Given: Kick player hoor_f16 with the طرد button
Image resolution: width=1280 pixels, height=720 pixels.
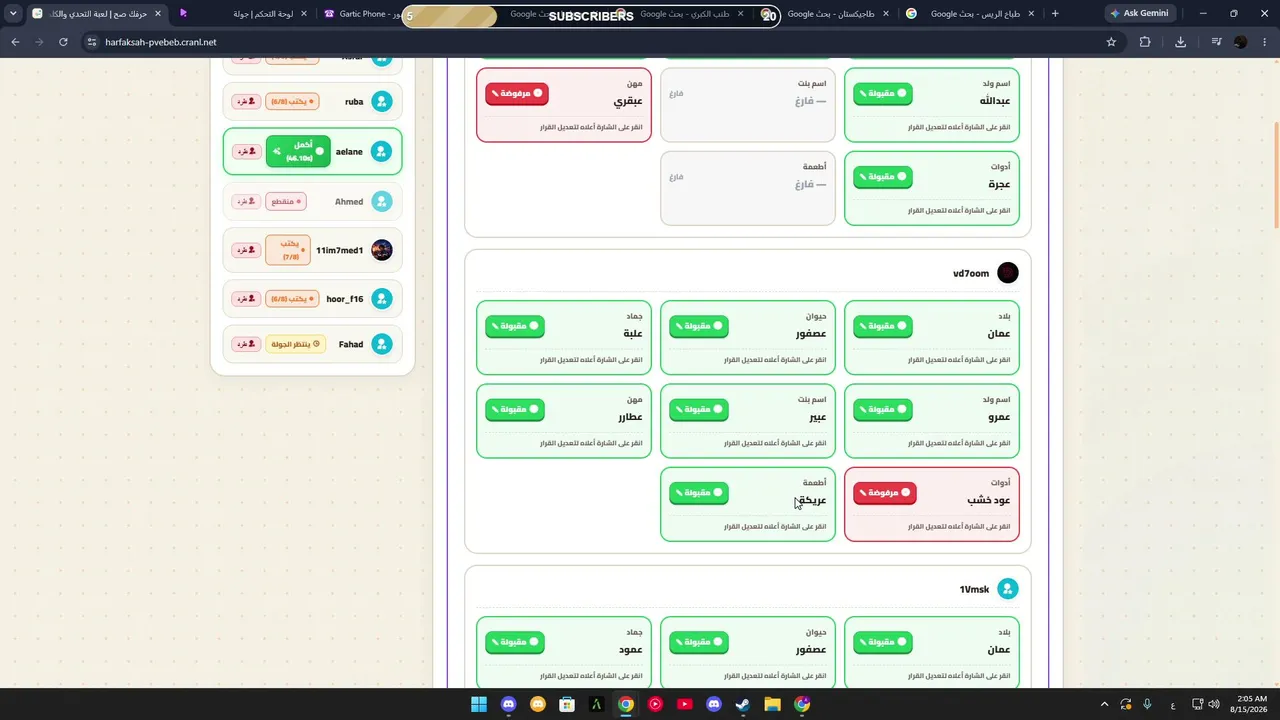Looking at the screenshot, I should [x=245, y=299].
